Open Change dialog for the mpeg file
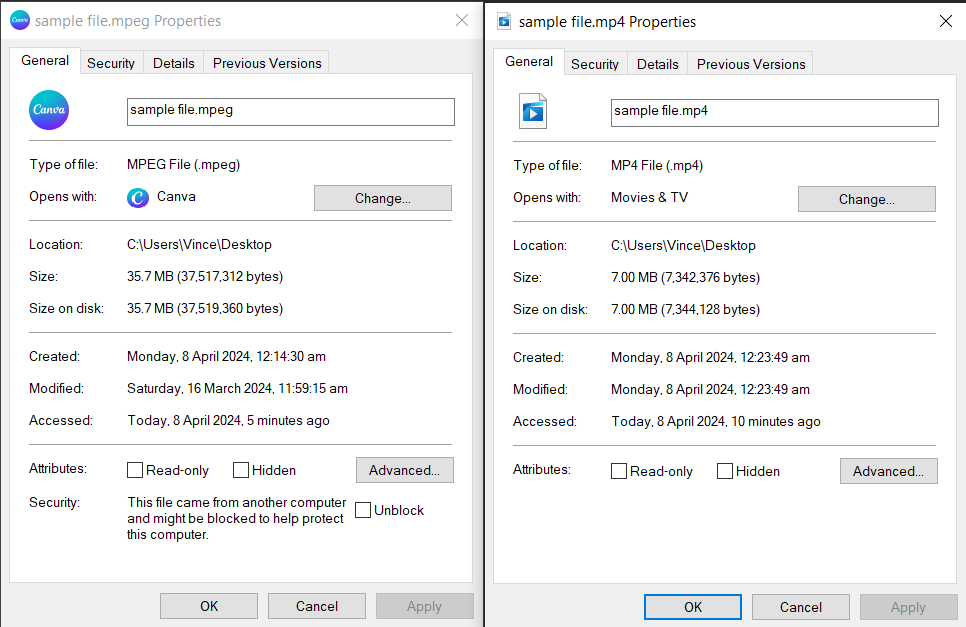Screen dimensions: 966x627 (x=382, y=197)
